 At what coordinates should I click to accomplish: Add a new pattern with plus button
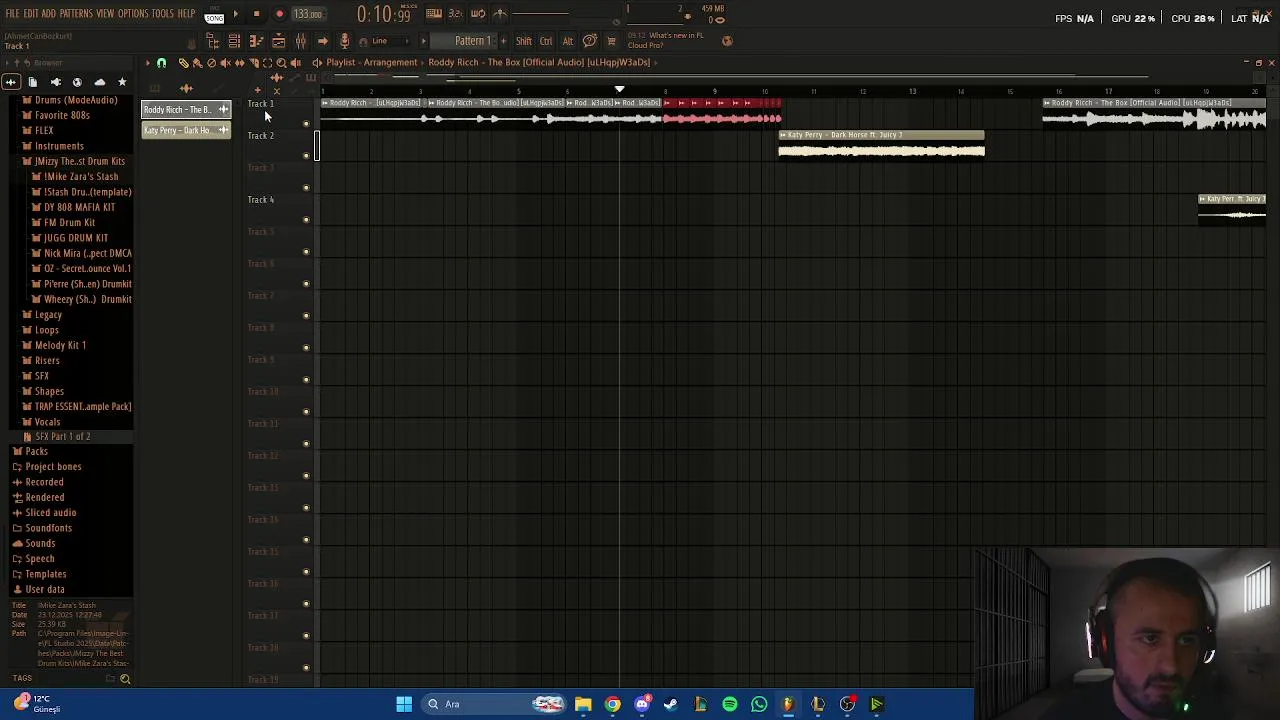(x=502, y=41)
